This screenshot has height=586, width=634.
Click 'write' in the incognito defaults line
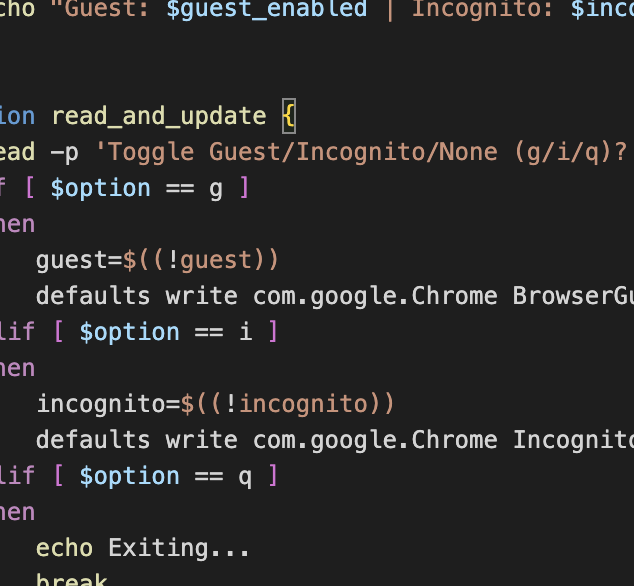coord(201,440)
